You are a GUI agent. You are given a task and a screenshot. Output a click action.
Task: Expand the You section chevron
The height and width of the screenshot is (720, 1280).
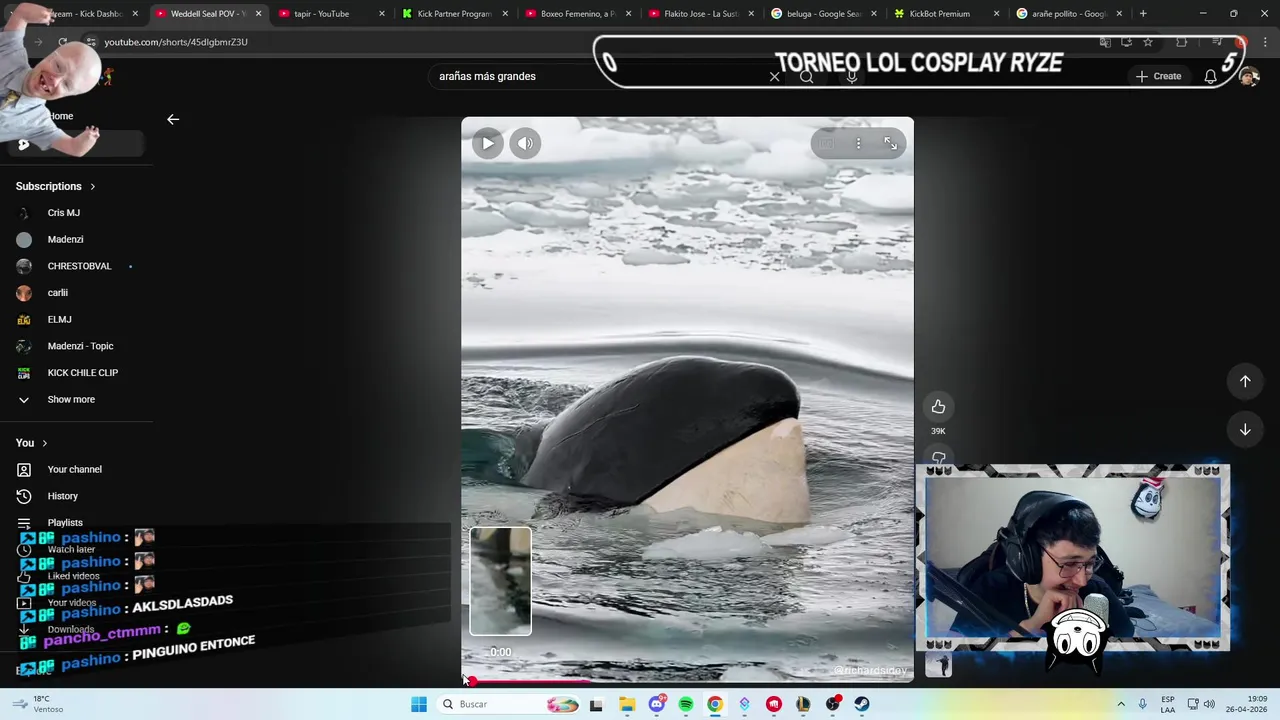(44, 443)
